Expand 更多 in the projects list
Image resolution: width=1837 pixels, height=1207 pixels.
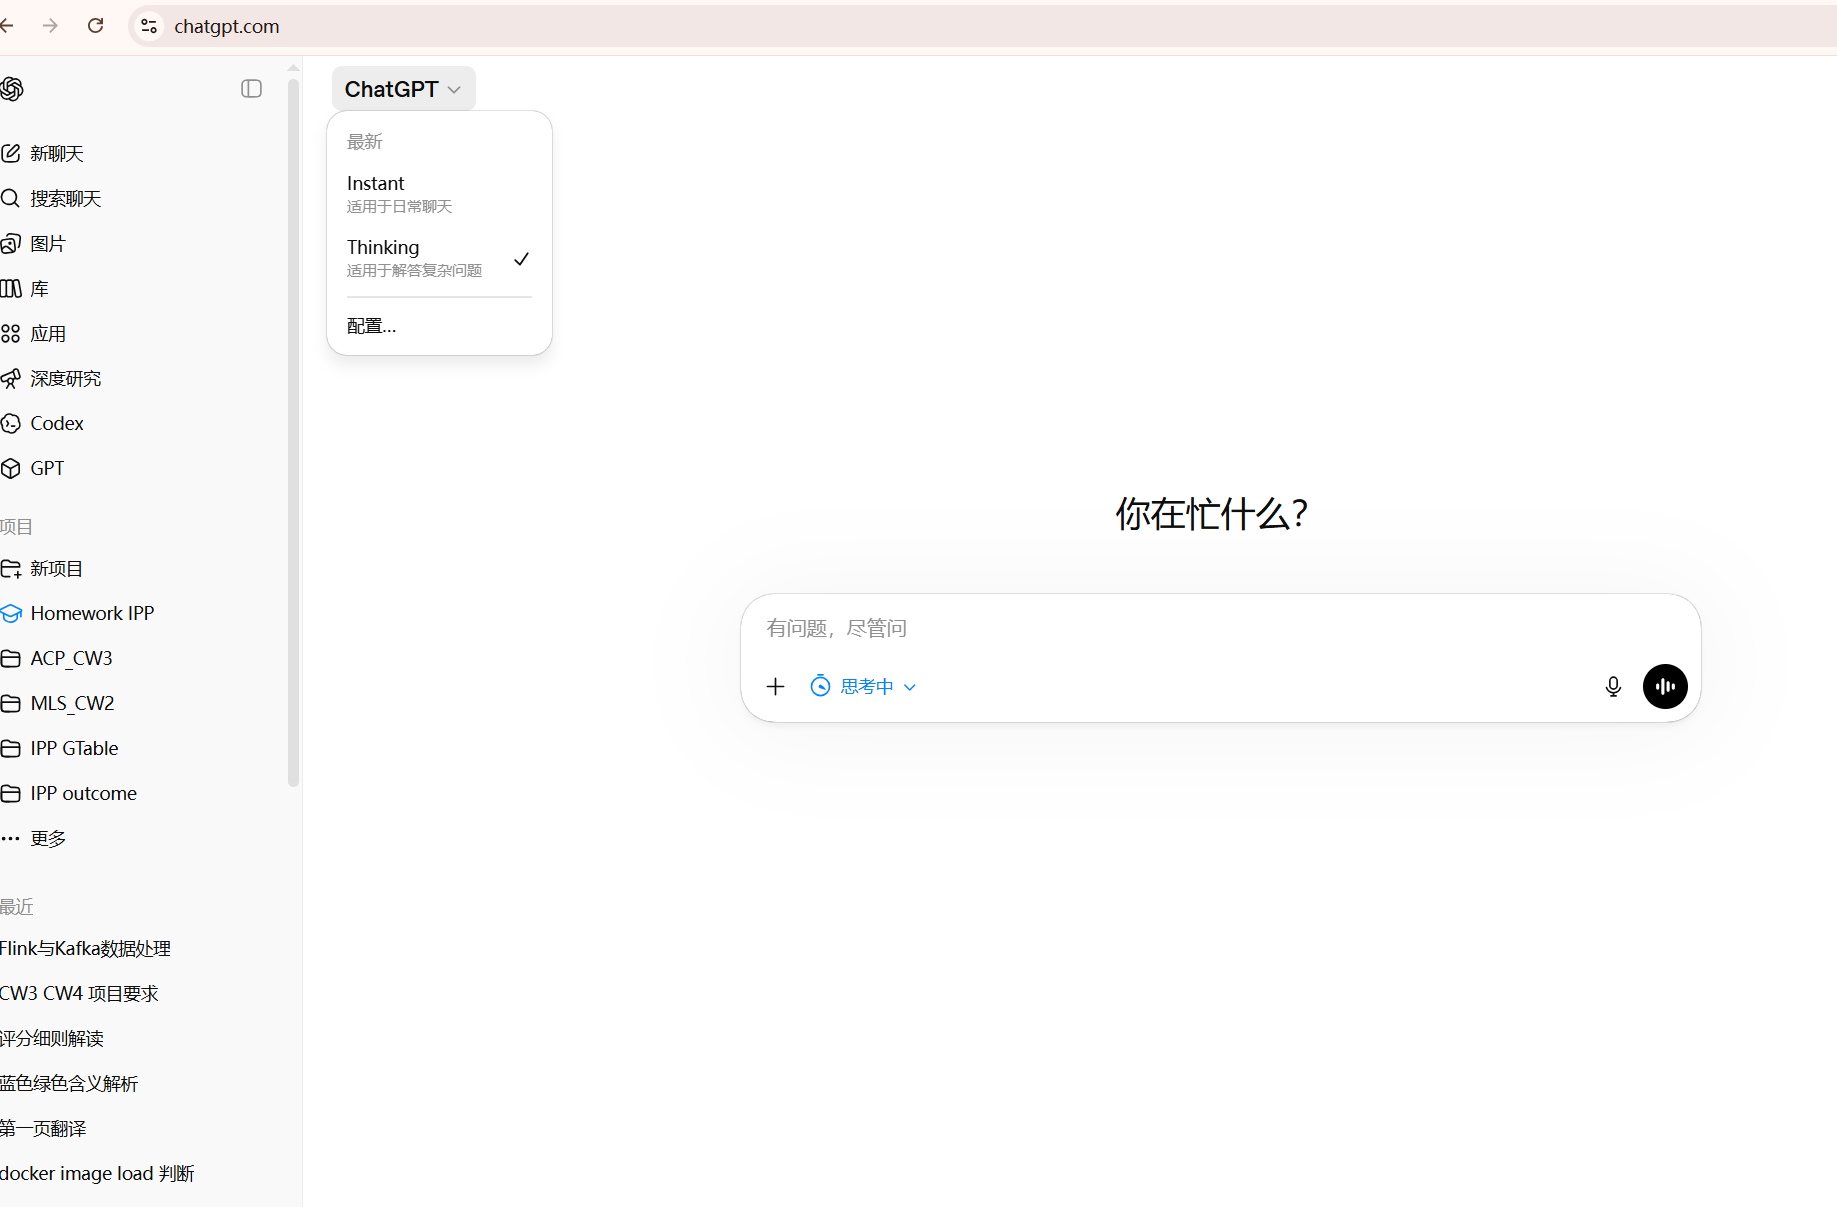tap(47, 839)
